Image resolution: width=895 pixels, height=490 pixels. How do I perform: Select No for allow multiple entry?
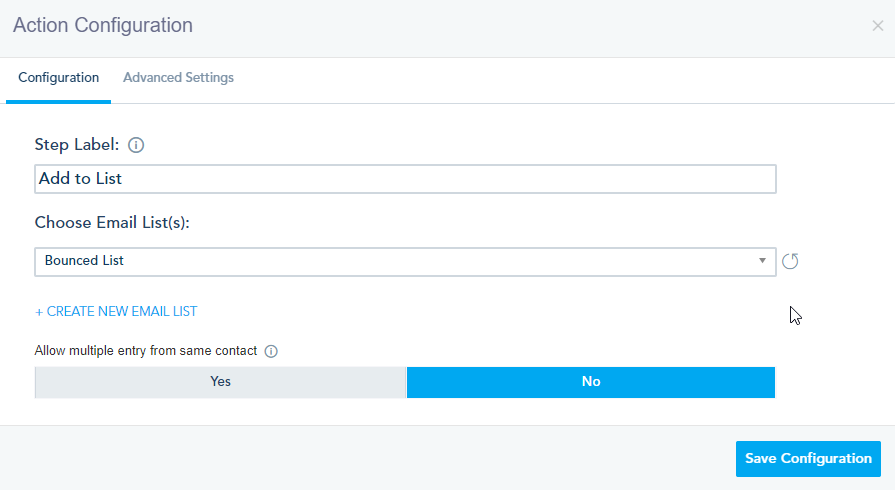pos(590,382)
